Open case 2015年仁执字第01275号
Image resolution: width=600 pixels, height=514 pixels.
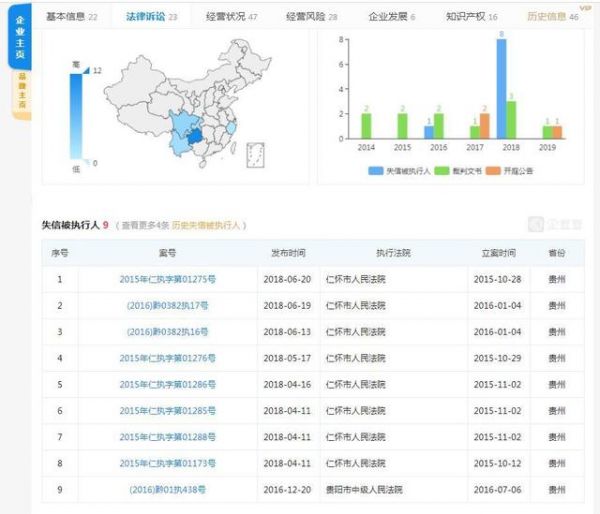pos(168,280)
